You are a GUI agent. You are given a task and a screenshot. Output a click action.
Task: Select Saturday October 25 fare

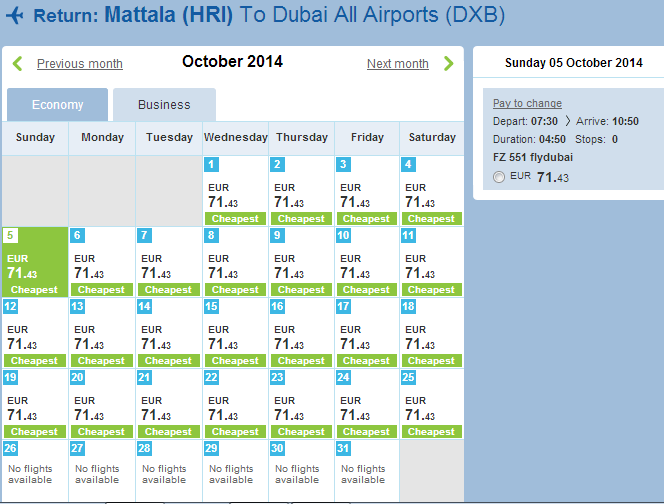[432, 404]
